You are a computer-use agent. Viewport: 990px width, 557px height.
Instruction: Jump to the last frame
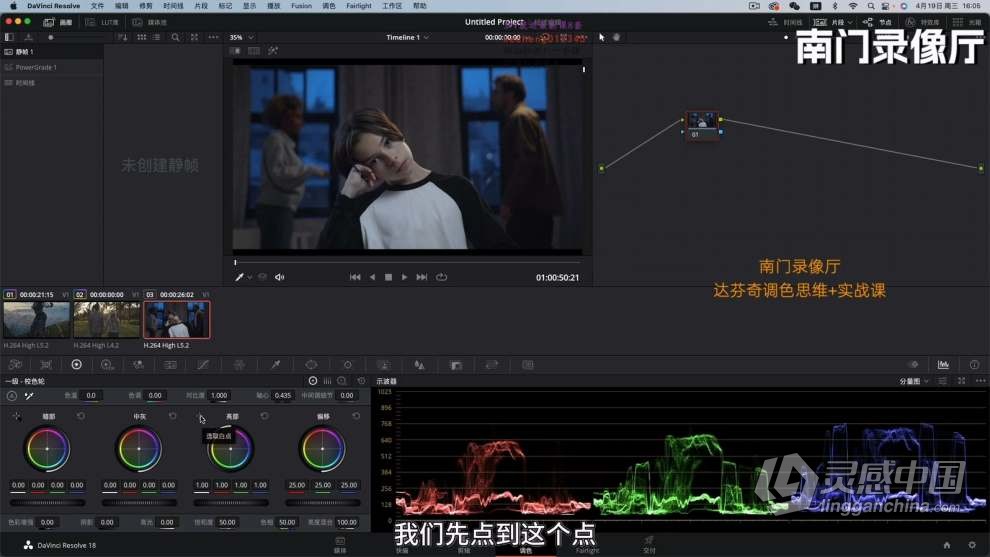coord(422,277)
